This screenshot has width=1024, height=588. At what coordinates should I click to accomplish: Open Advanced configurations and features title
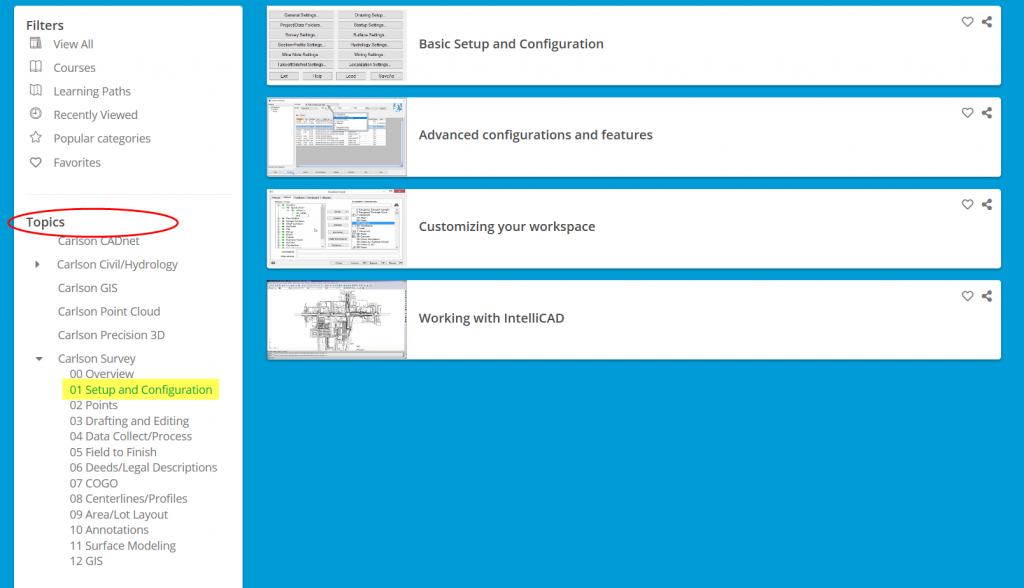click(536, 135)
